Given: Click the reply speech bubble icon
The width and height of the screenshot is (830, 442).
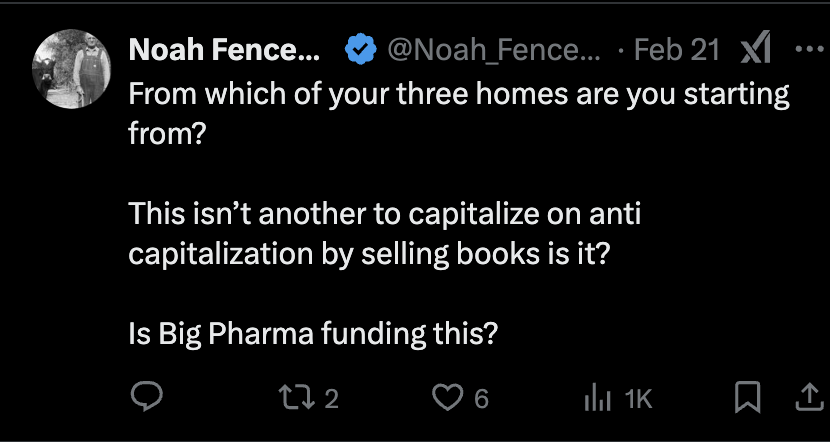Looking at the screenshot, I should click(147, 398).
